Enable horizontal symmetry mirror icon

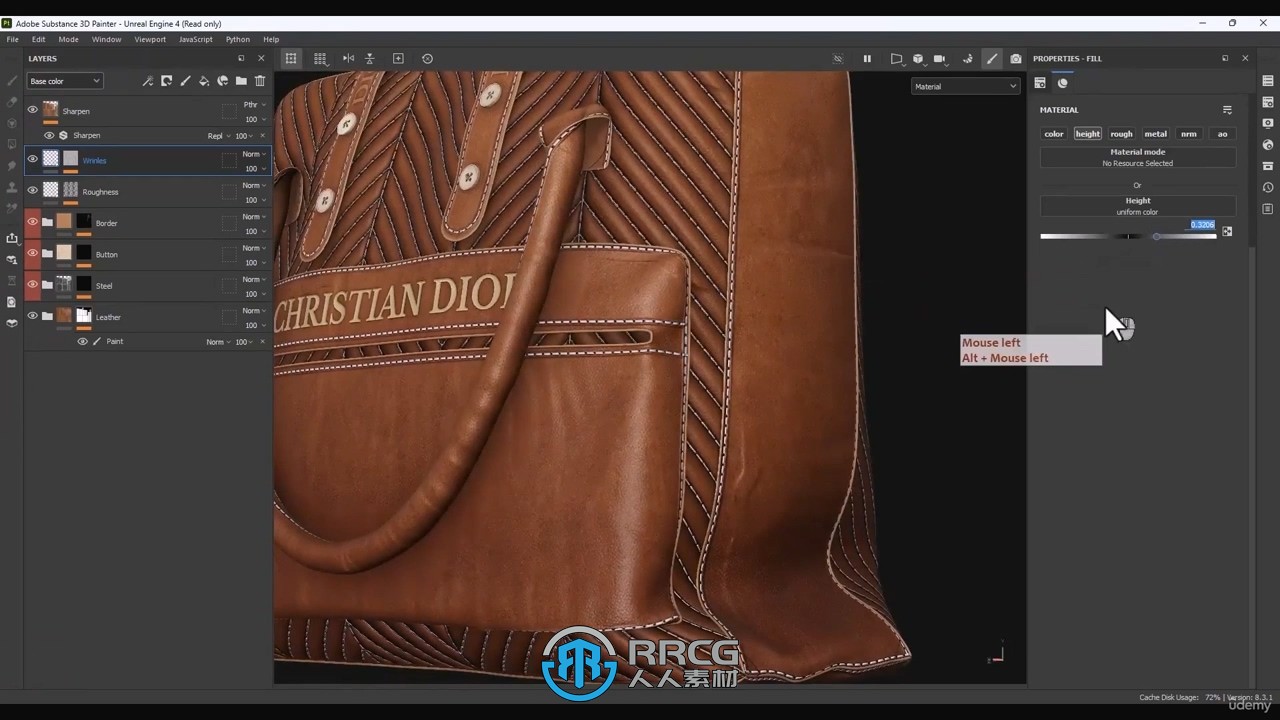tap(348, 59)
